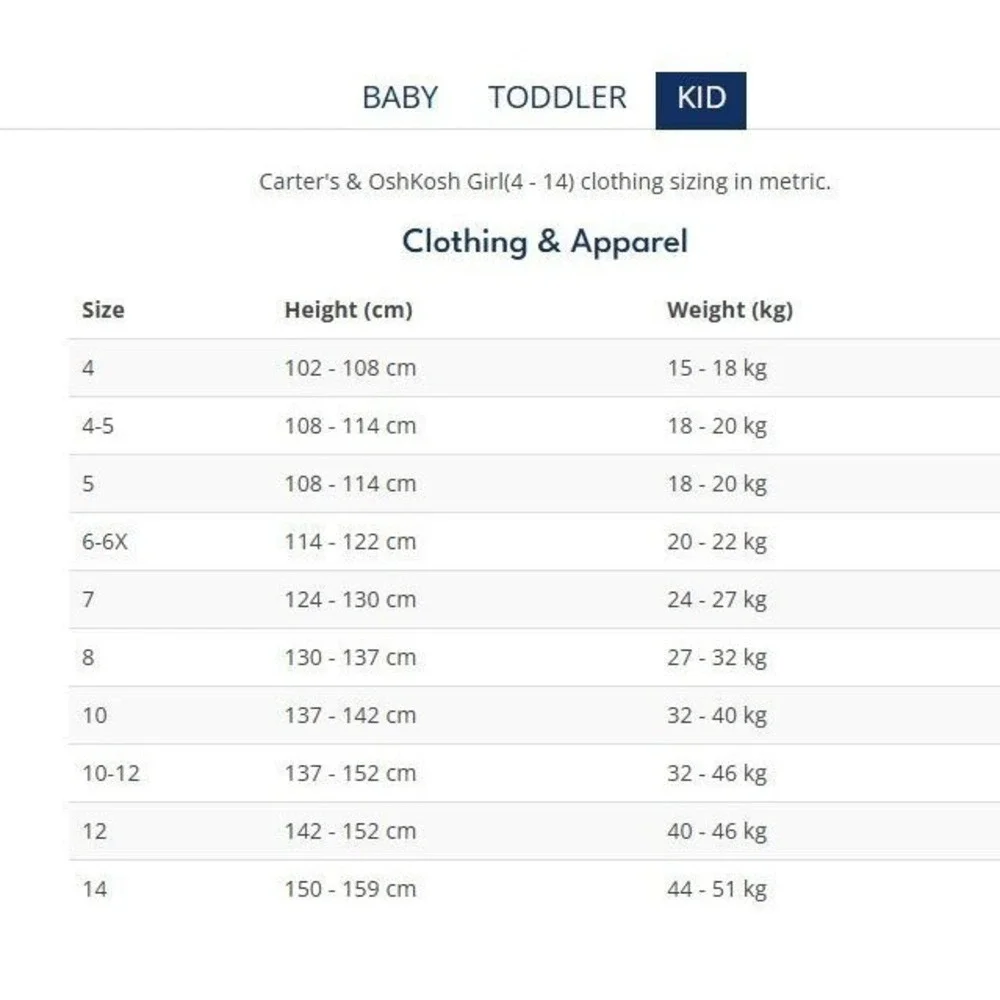Click the Weight (kg) column header
This screenshot has height=1000, width=1000.
(x=730, y=310)
